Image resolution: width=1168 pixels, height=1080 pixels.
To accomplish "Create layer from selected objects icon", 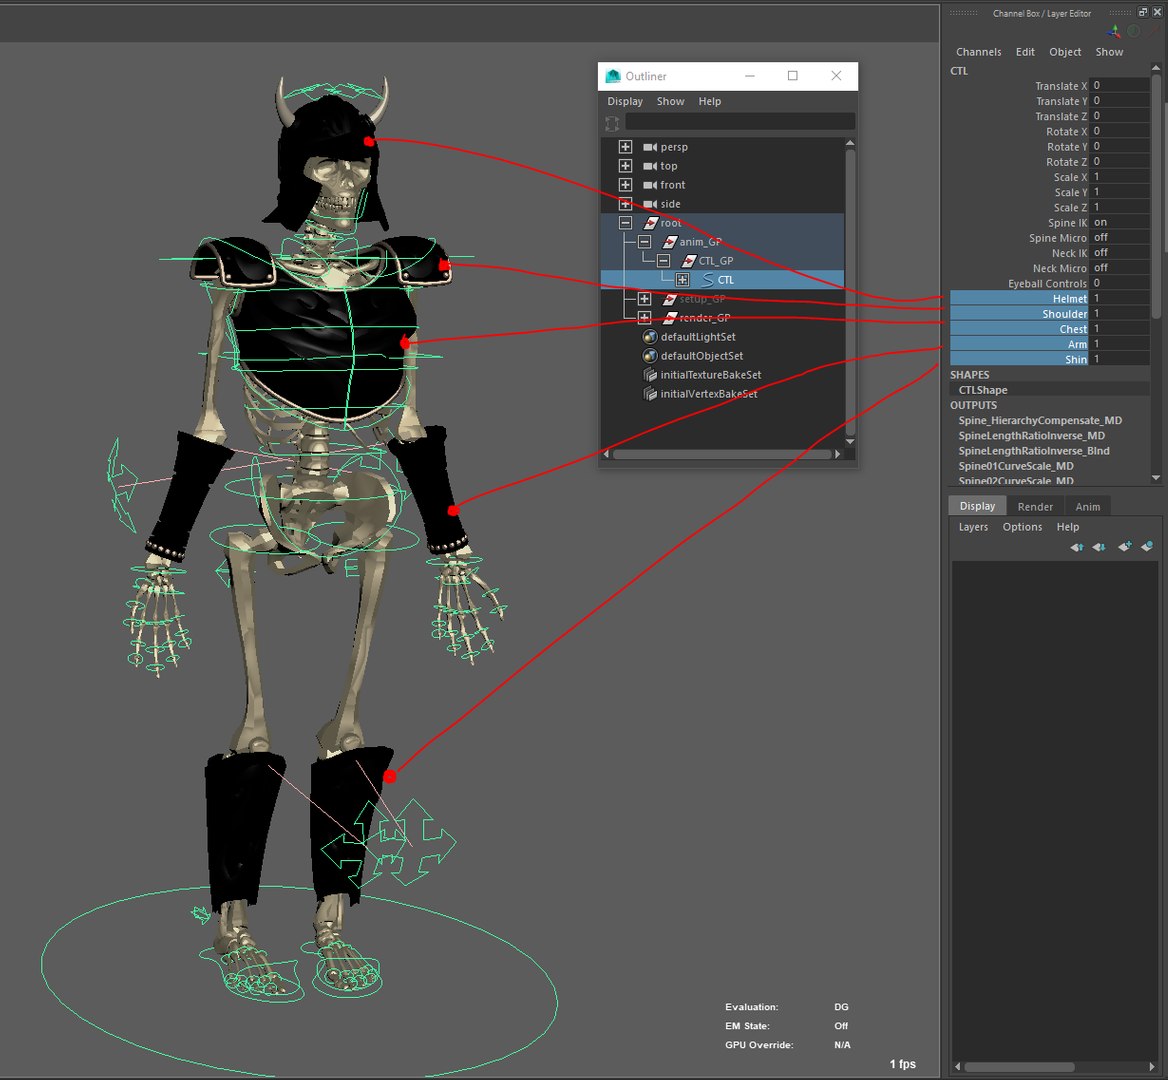I will [1147, 547].
